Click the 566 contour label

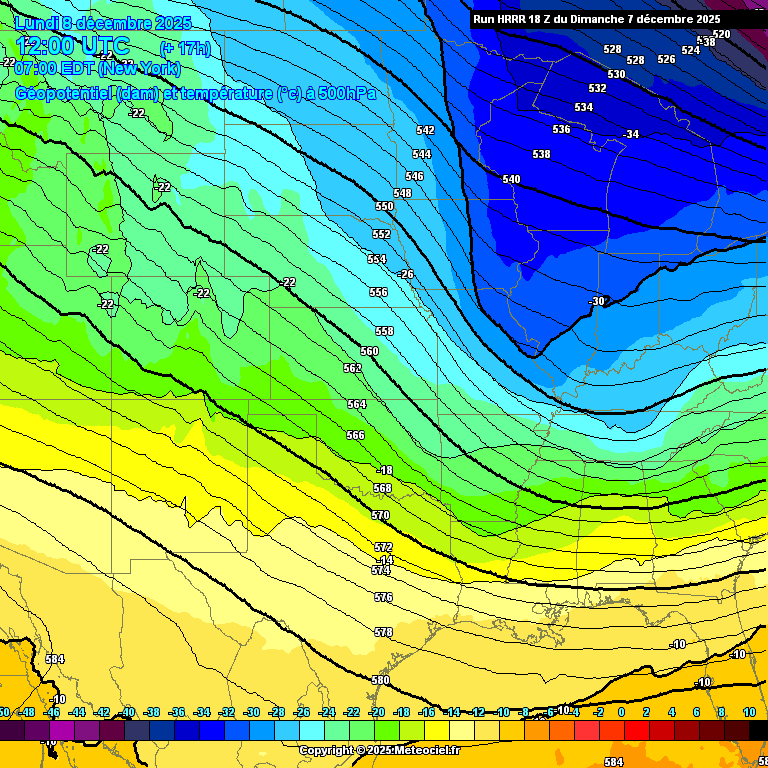pos(355,435)
